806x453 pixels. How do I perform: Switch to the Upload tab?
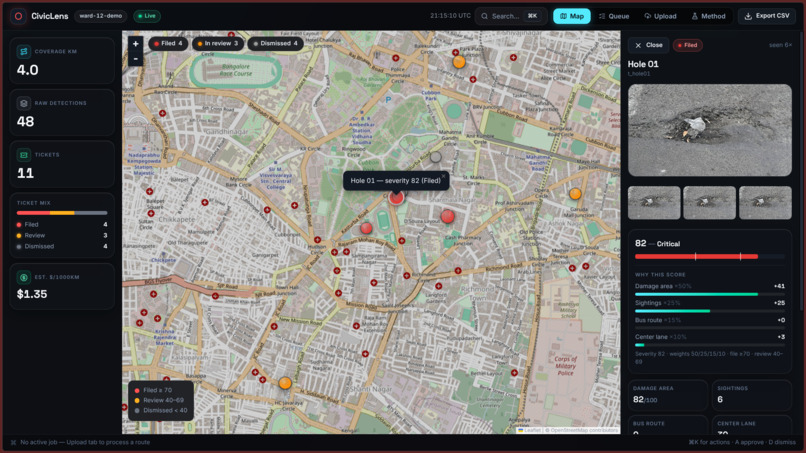(661, 16)
